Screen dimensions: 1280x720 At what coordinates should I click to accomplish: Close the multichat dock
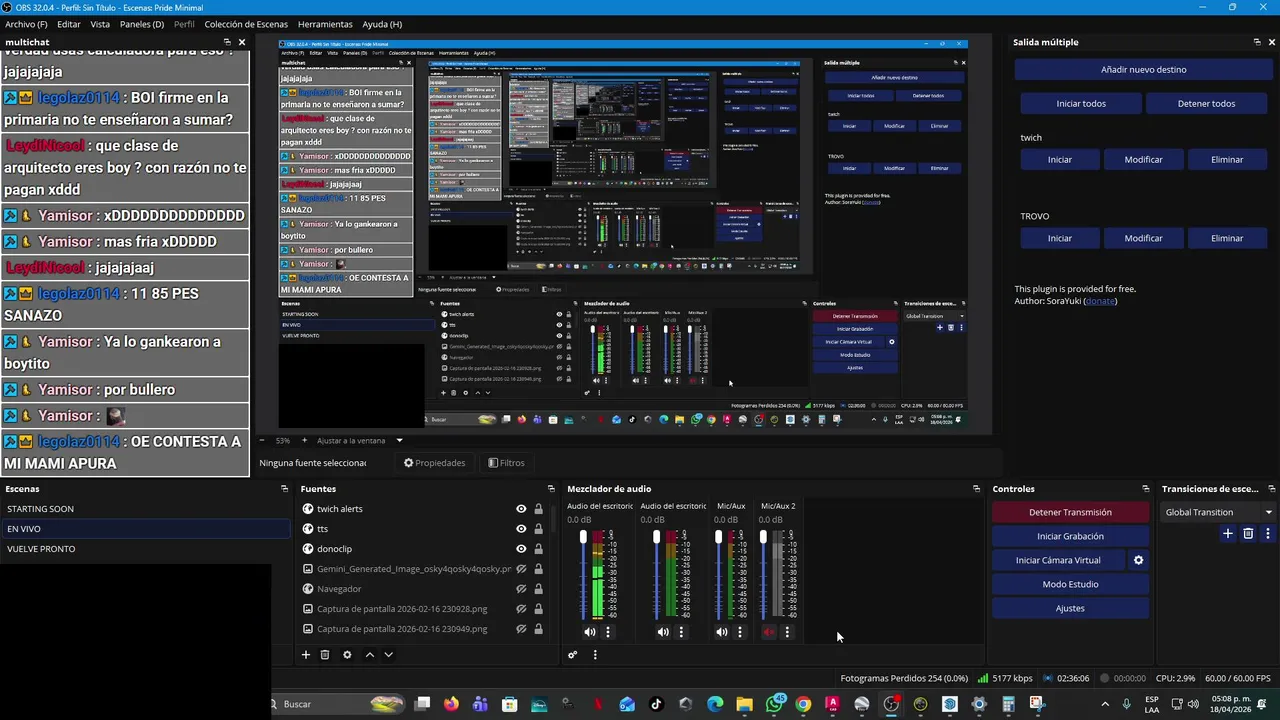click(241, 42)
